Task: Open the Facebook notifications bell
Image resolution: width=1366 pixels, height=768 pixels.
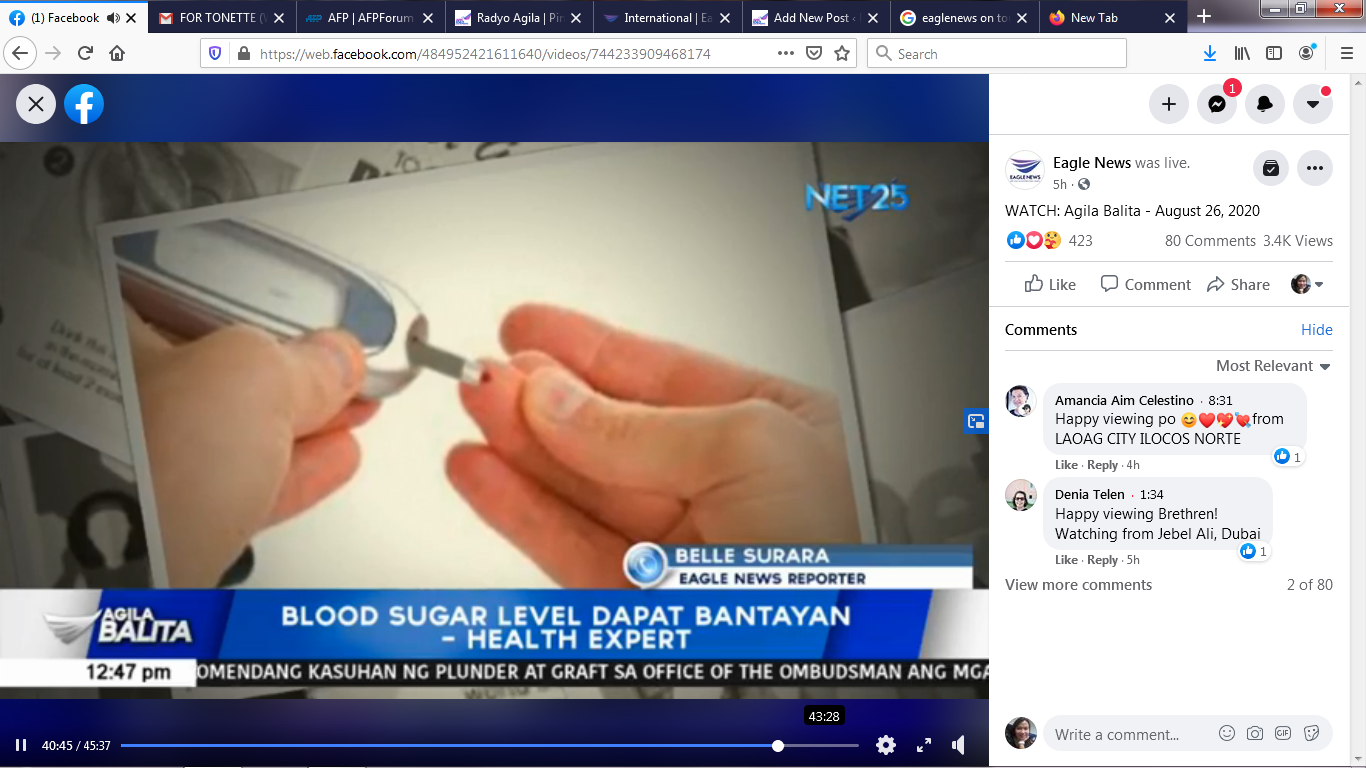Action: coord(1265,104)
